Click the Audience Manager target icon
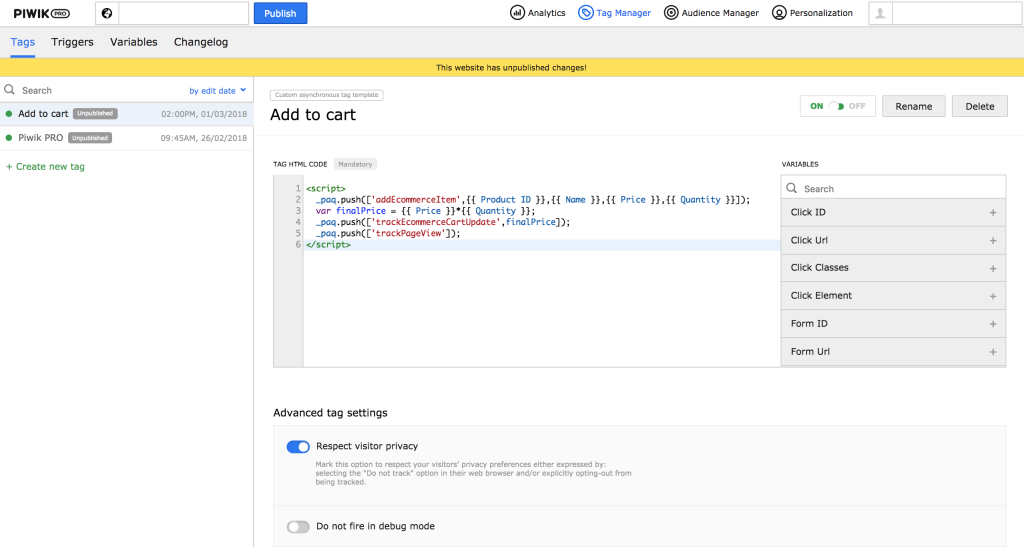This screenshot has width=1024, height=547. tap(671, 12)
